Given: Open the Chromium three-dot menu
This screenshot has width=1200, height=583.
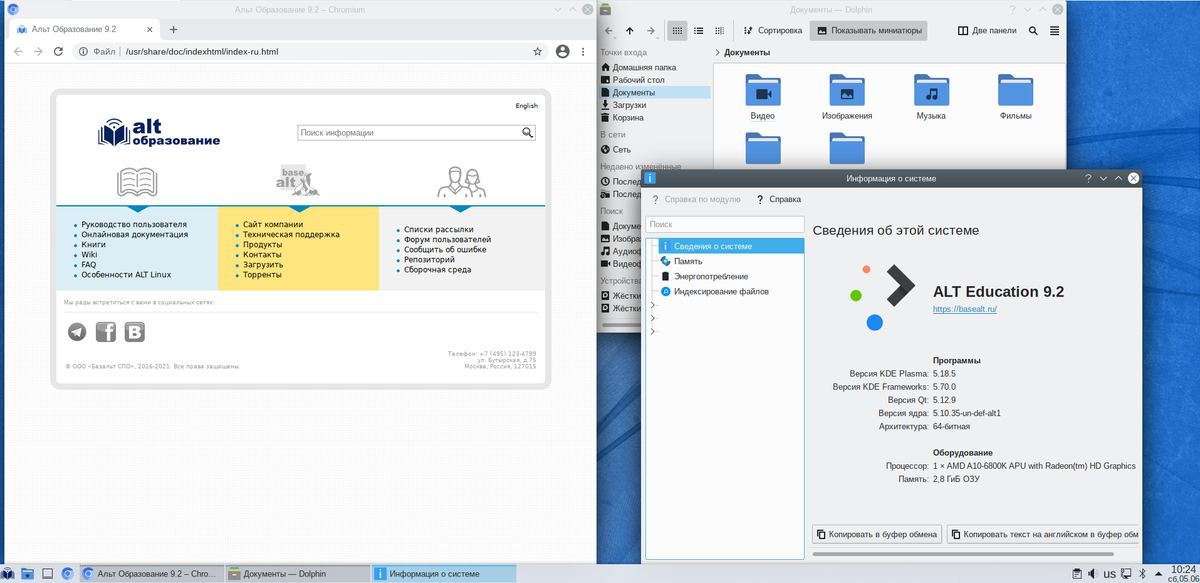Looking at the screenshot, I should (x=582, y=51).
